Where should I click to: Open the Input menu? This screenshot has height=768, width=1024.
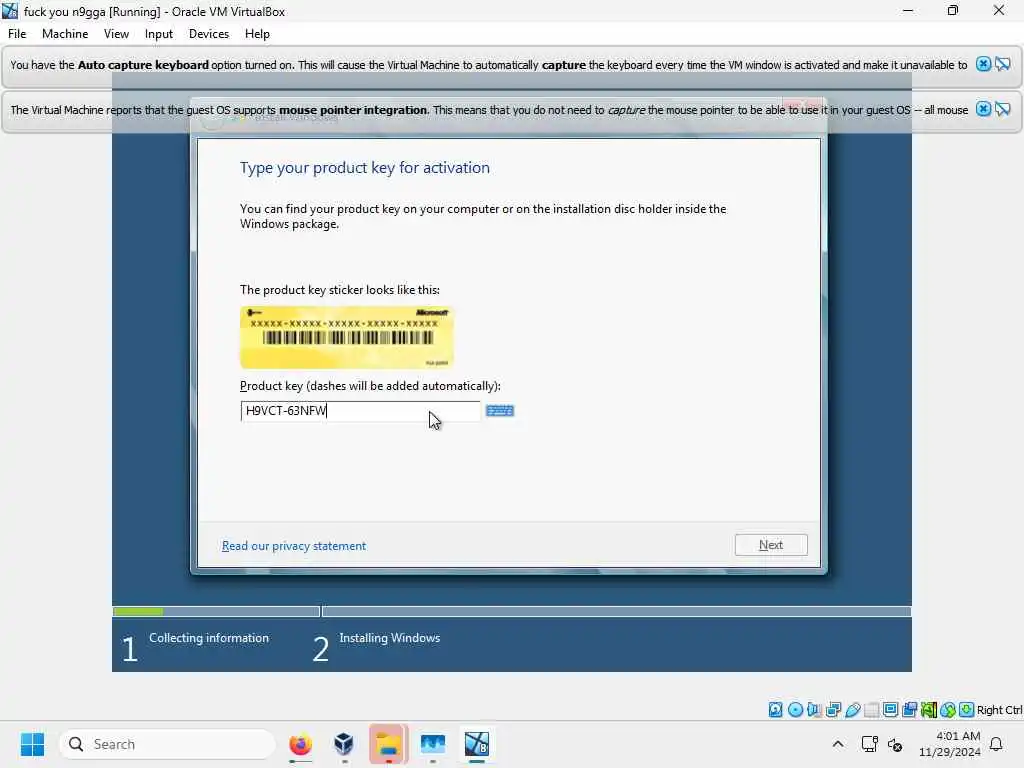point(159,34)
